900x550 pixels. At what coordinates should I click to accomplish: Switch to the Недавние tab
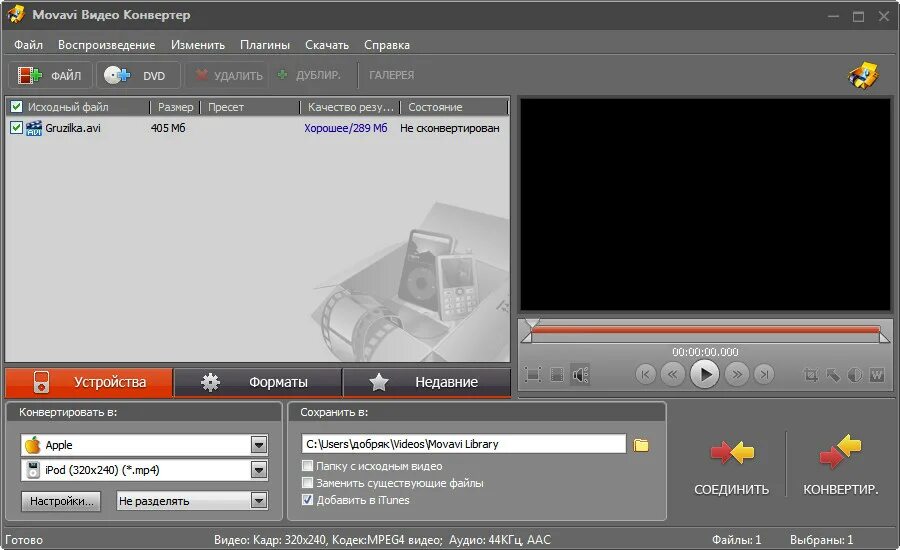pos(426,382)
